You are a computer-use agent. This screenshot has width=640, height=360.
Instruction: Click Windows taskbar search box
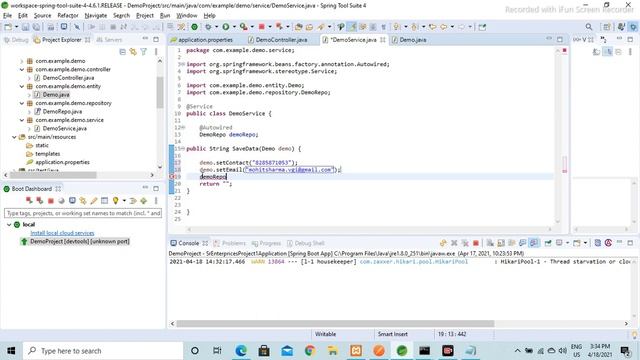pyautogui.click(x=103, y=351)
